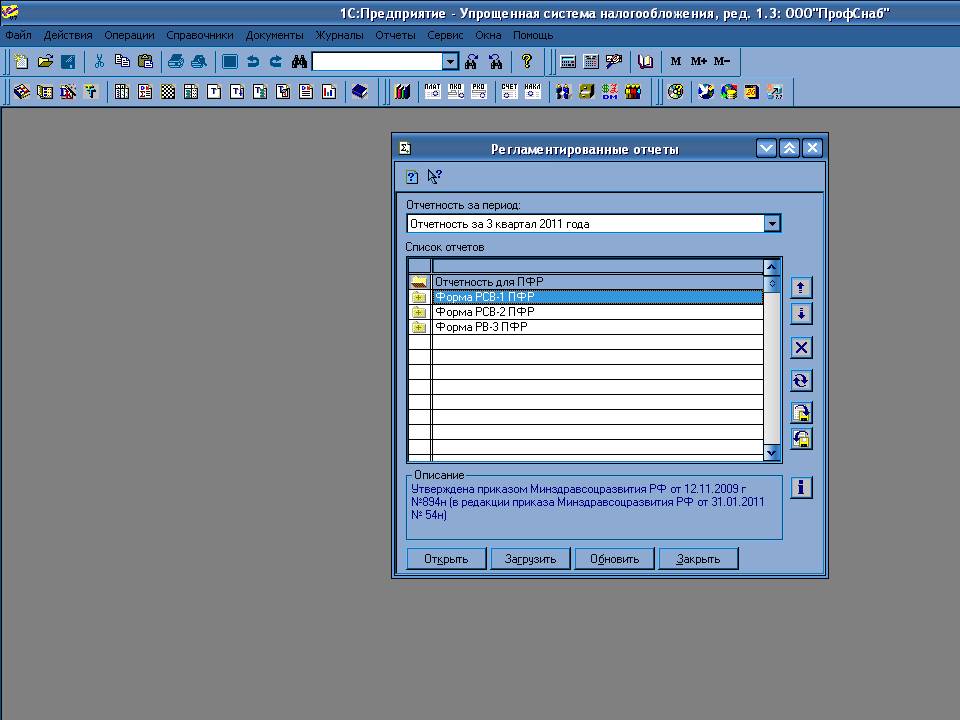Expand the Форма РСВ-2 ПФР folder

418,312
